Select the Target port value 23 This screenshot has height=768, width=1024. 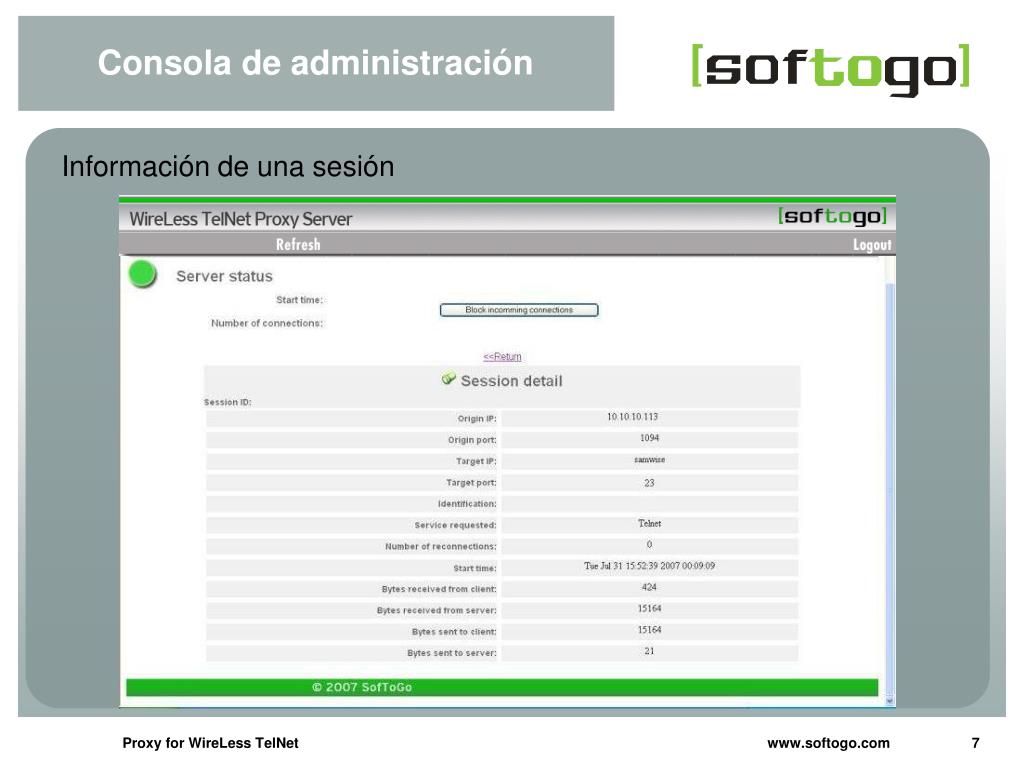click(649, 483)
